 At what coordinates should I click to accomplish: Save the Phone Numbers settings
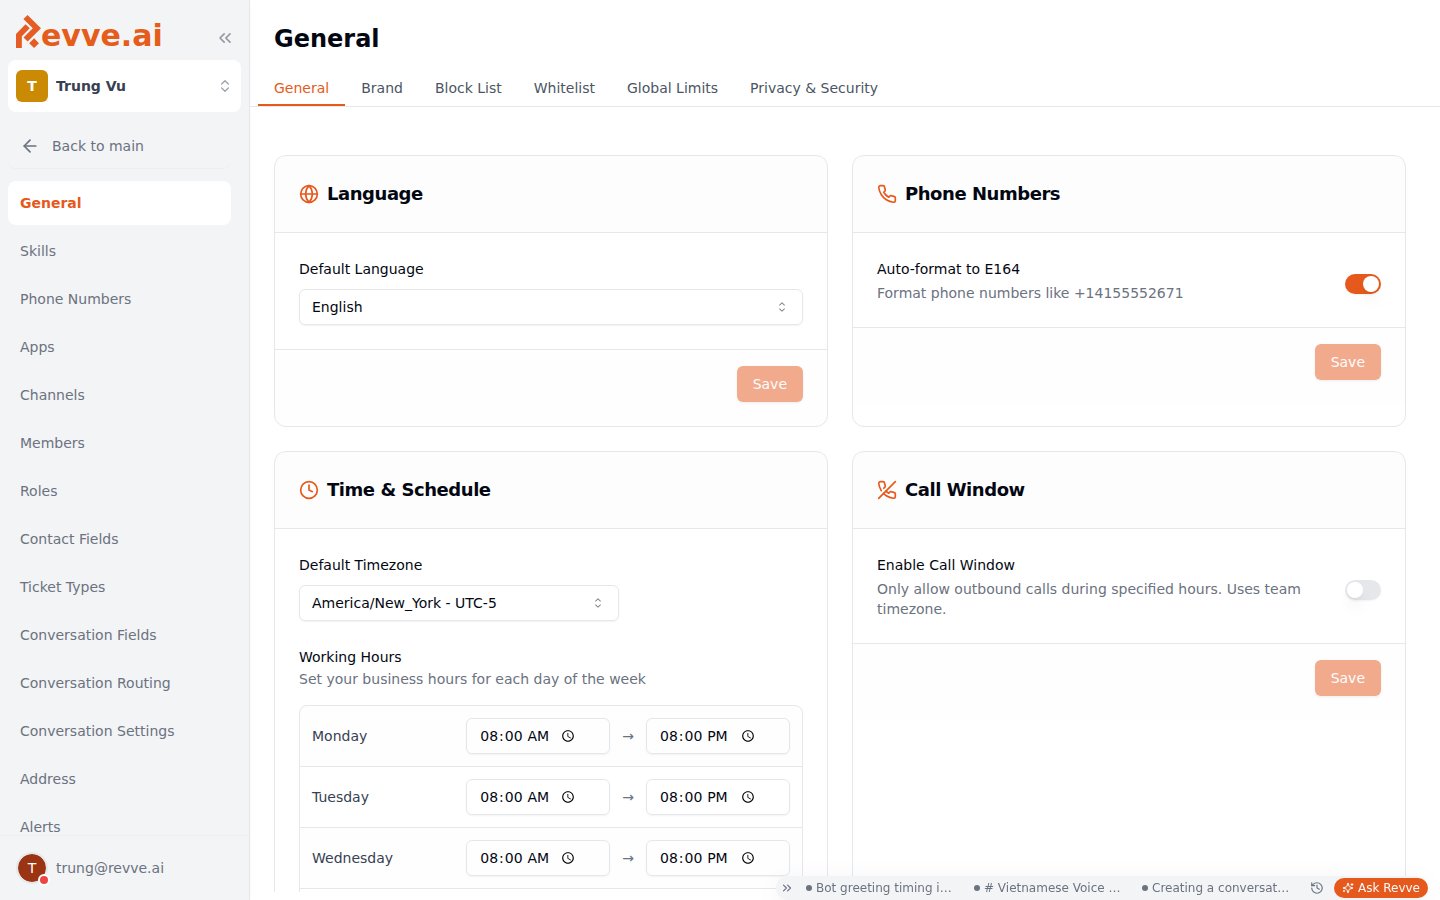click(x=1348, y=362)
